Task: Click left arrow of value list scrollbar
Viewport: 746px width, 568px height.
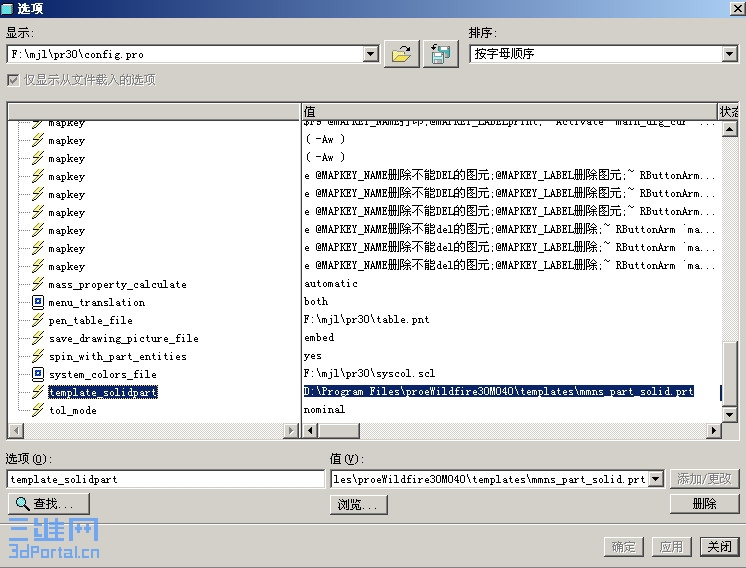Action: click(310, 431)
